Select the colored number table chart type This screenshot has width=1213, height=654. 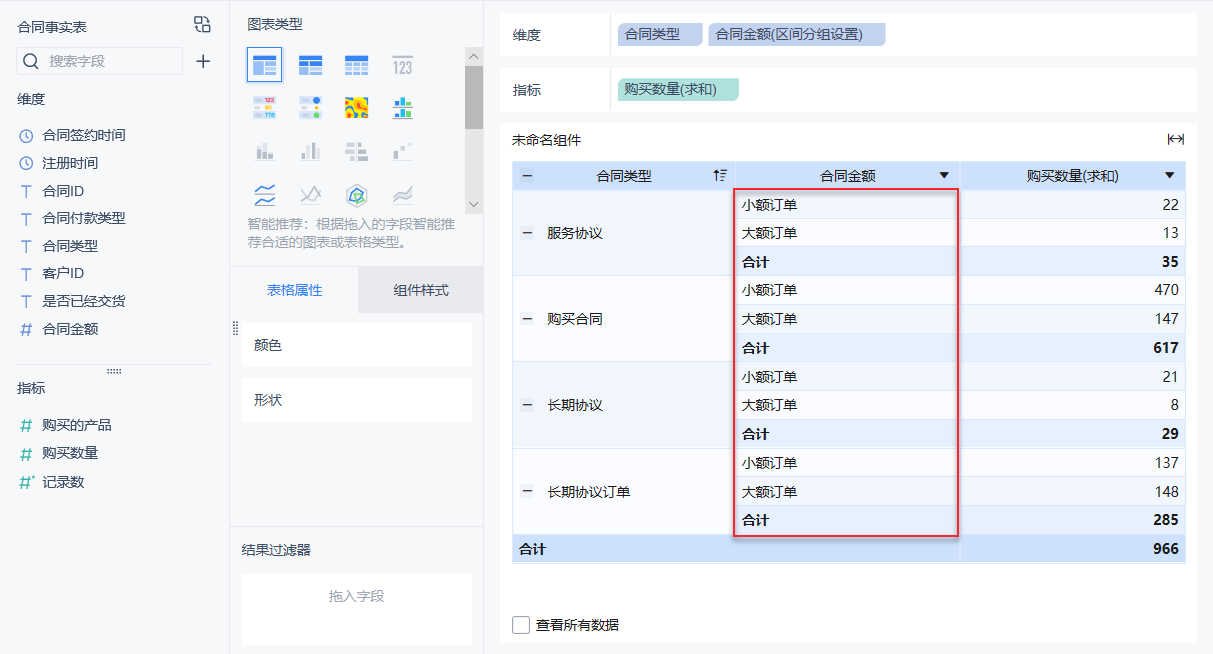click(x=265, y=108)
